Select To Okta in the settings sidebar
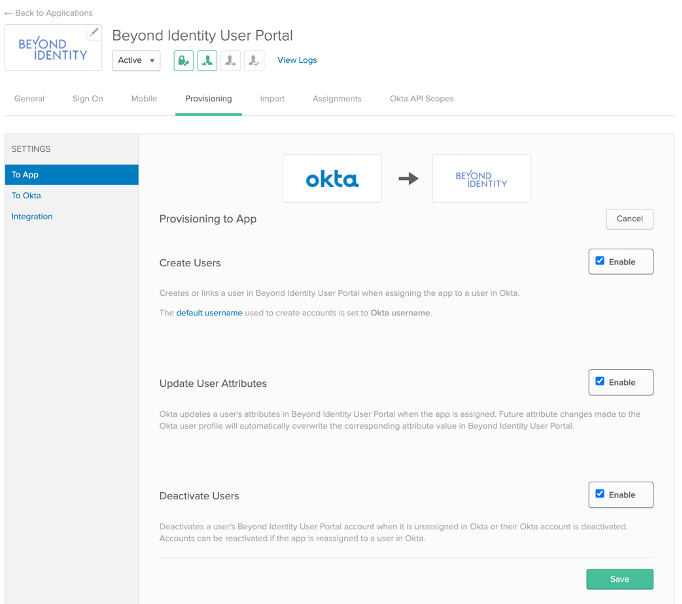Screen dimensions: 682x604 tap(27, 195)
